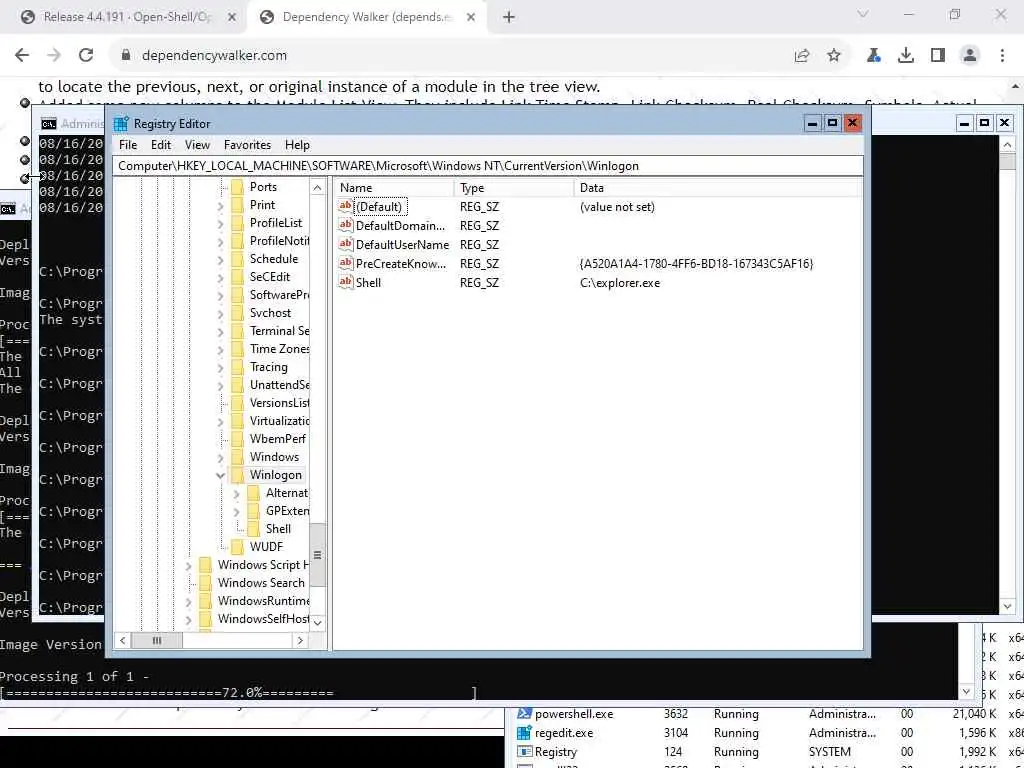Open a new browser tab
Image resolution: width=1024 pixels, height=768 pixels.
[x=509, y=18]
